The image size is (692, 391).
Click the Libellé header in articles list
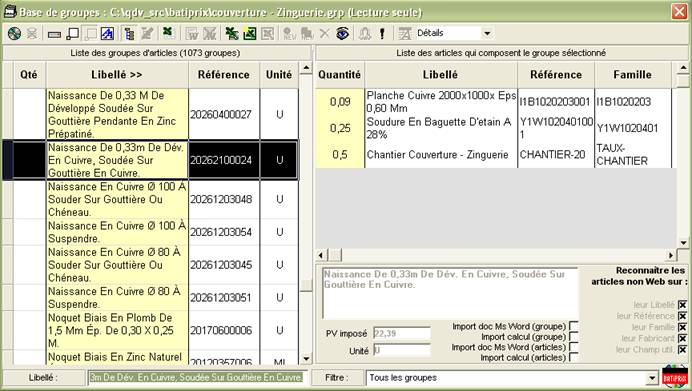440,75
